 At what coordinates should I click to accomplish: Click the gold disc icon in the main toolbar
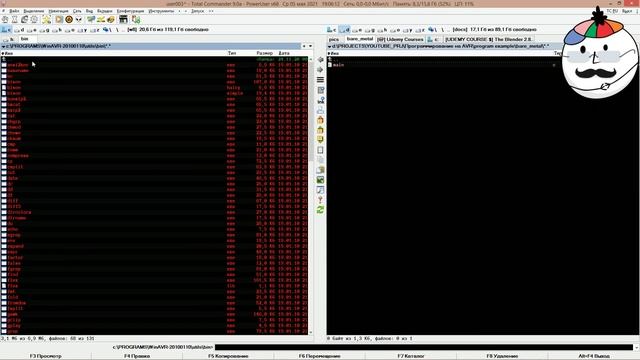111,20
